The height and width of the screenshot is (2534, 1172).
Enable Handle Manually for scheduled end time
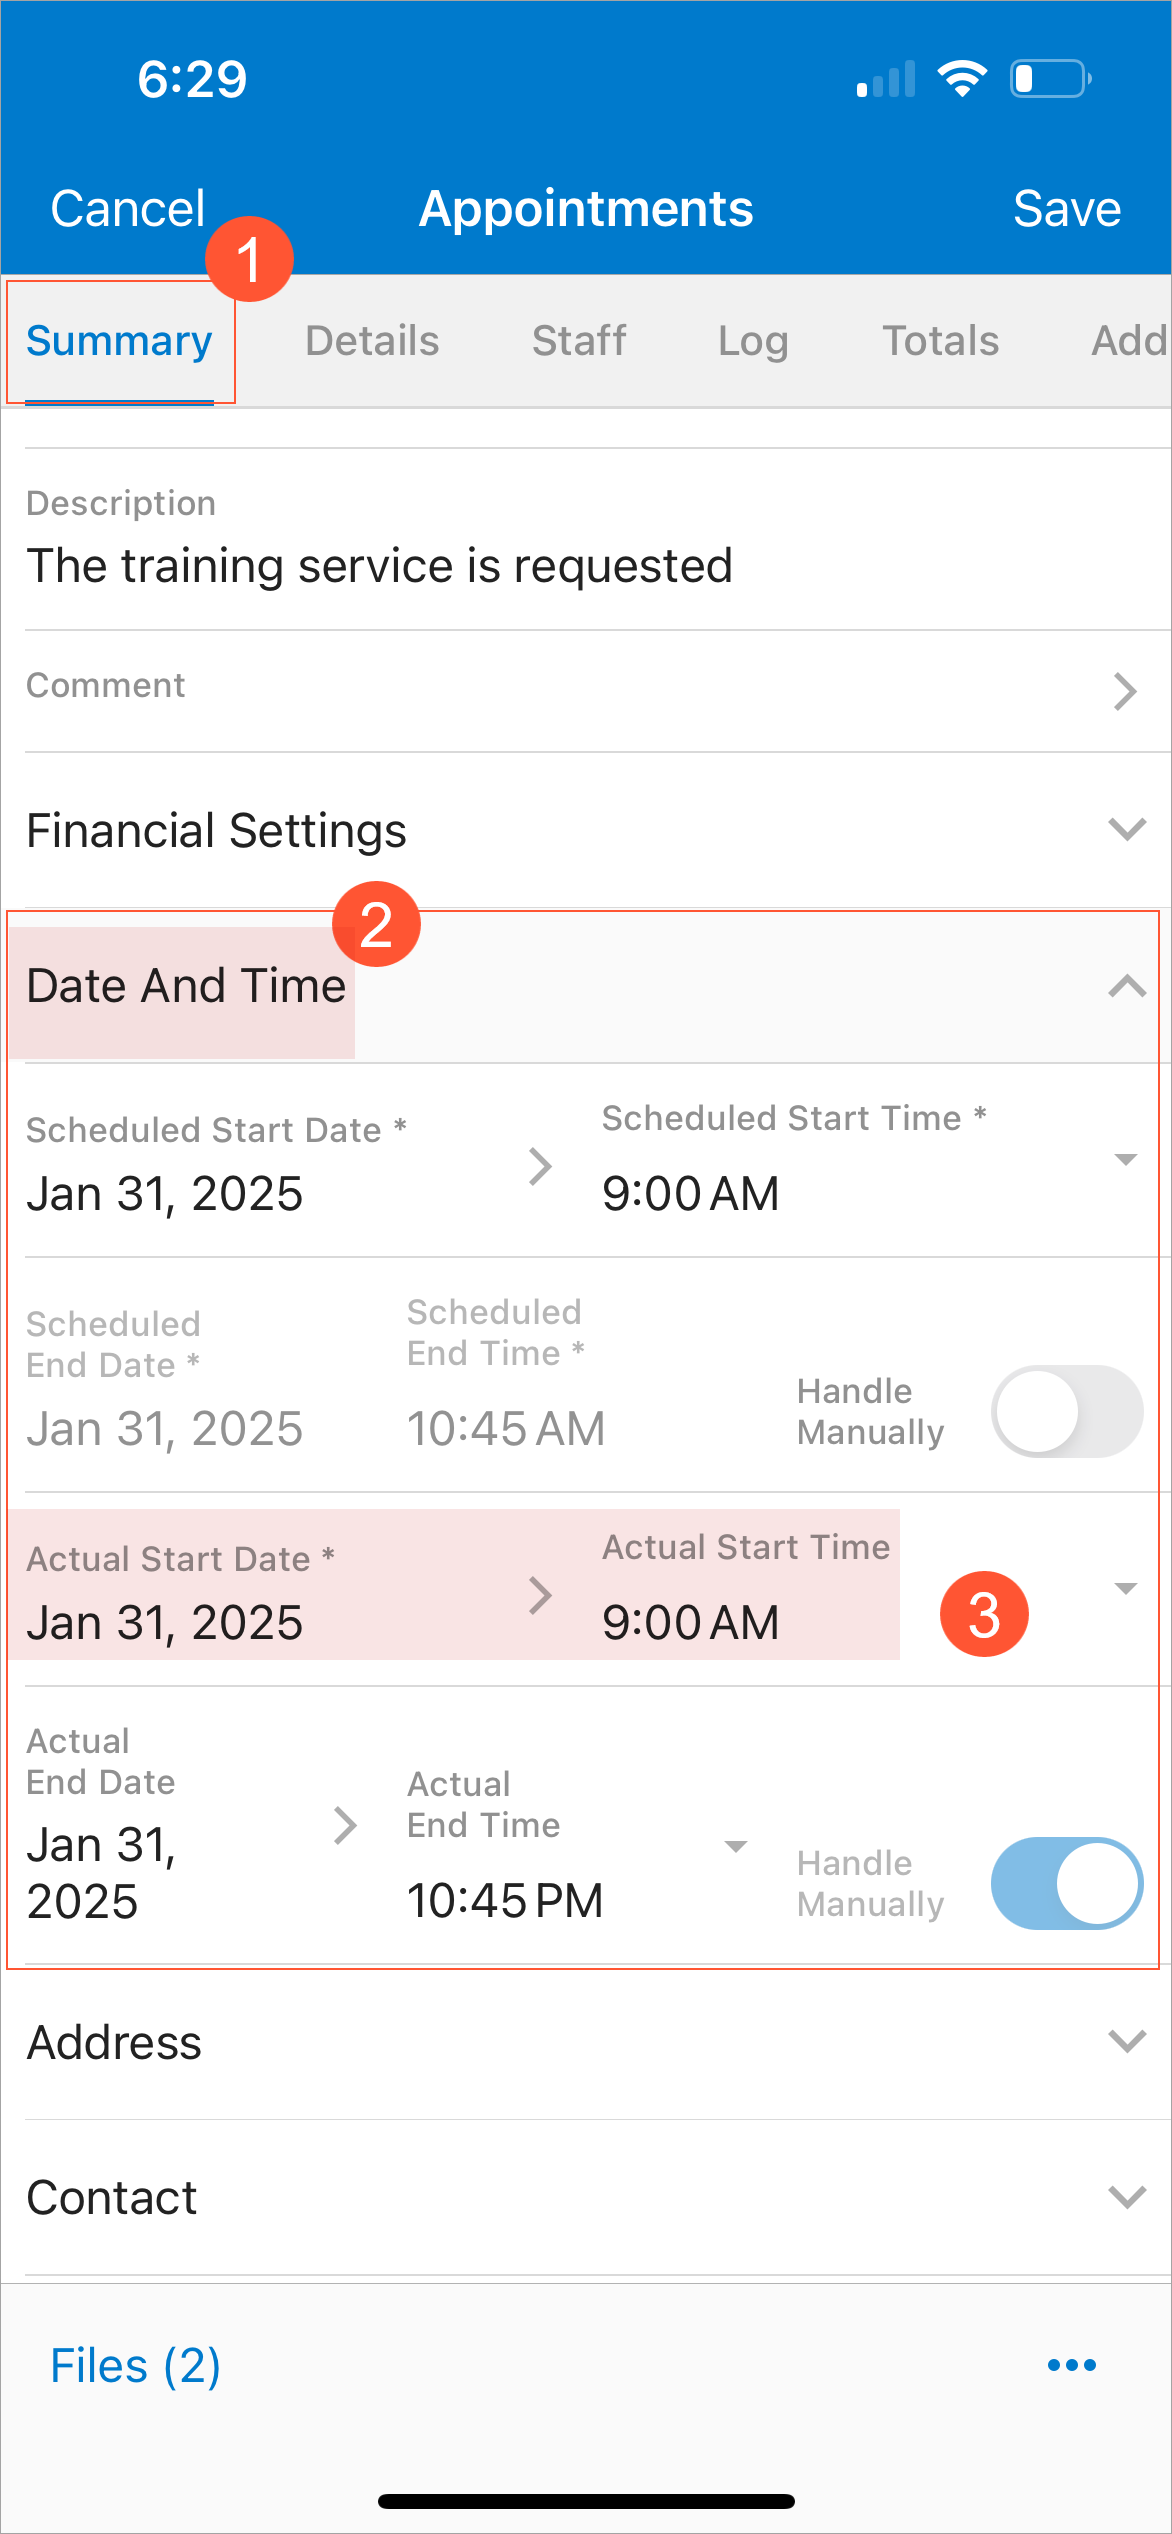coord(1066,1411)
